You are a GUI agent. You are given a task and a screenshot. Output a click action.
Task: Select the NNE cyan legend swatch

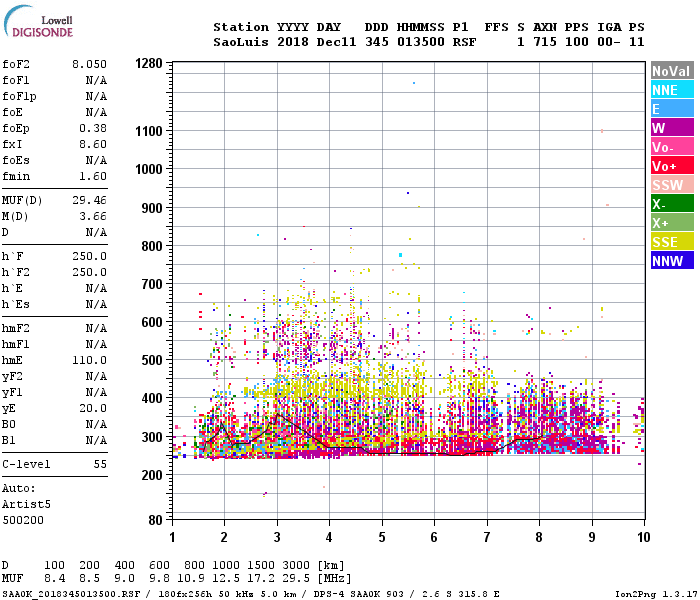click(x=672, y=90)
